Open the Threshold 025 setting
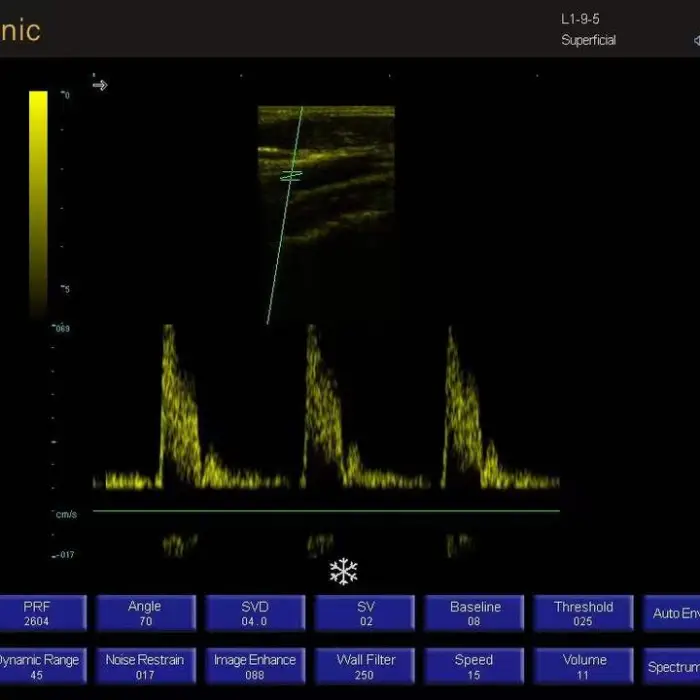 click(x=583, y=613)
